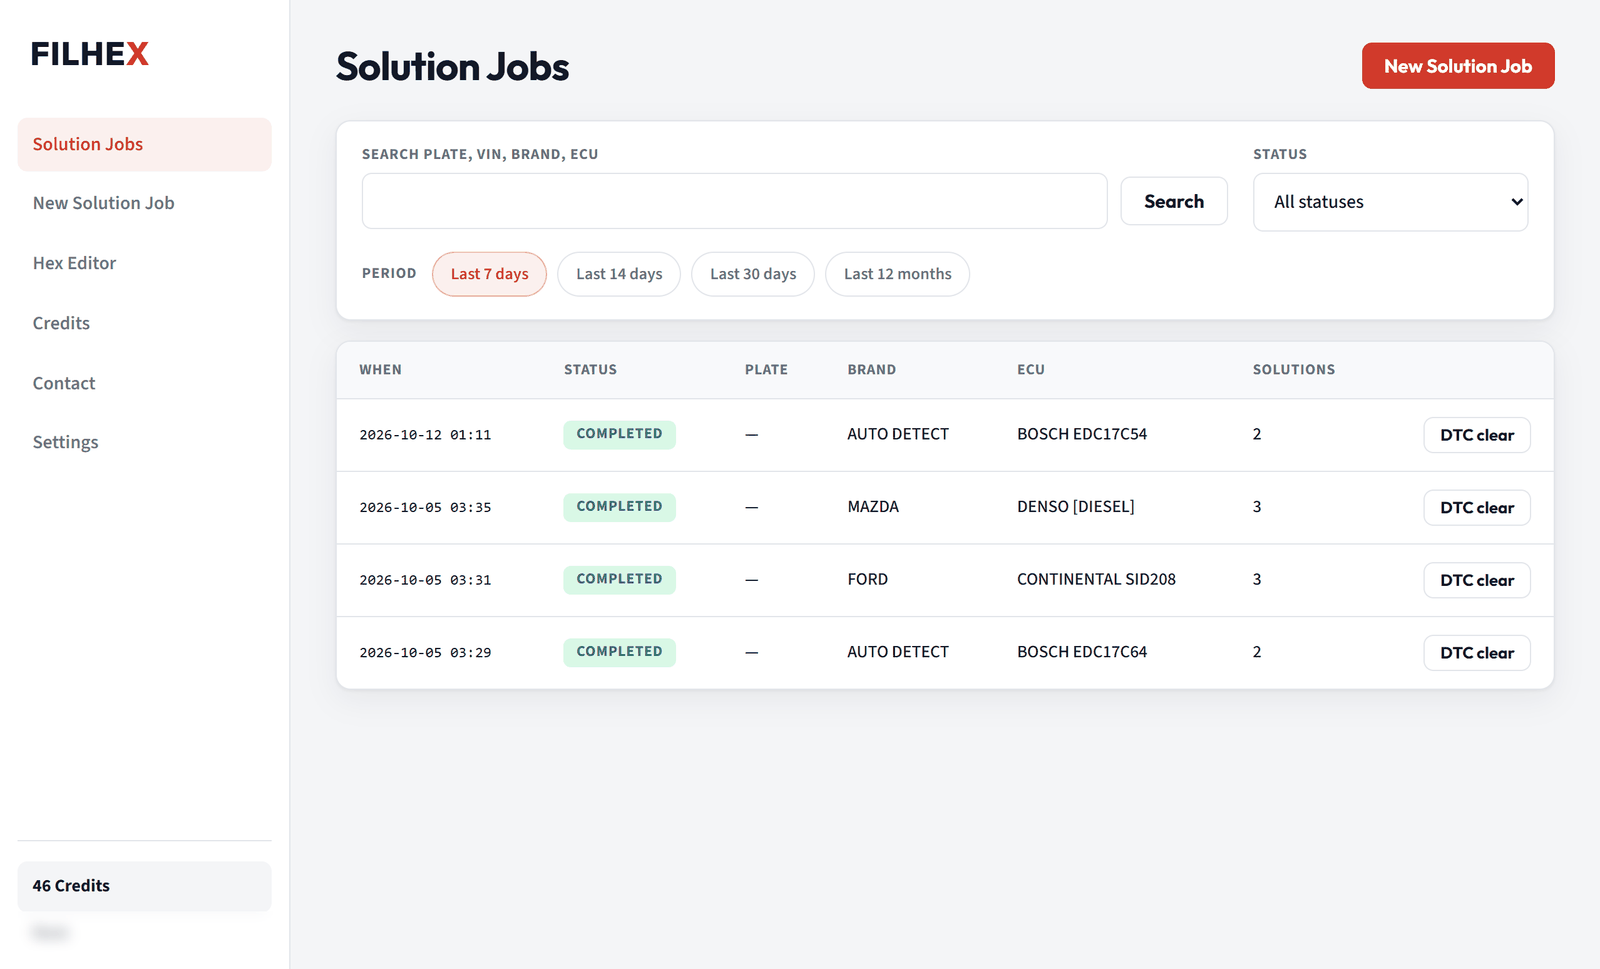The height and width of the screenshot is (969, 1600).
Task: Select the Last 12 months period filter
Action: tap(897, 274)
